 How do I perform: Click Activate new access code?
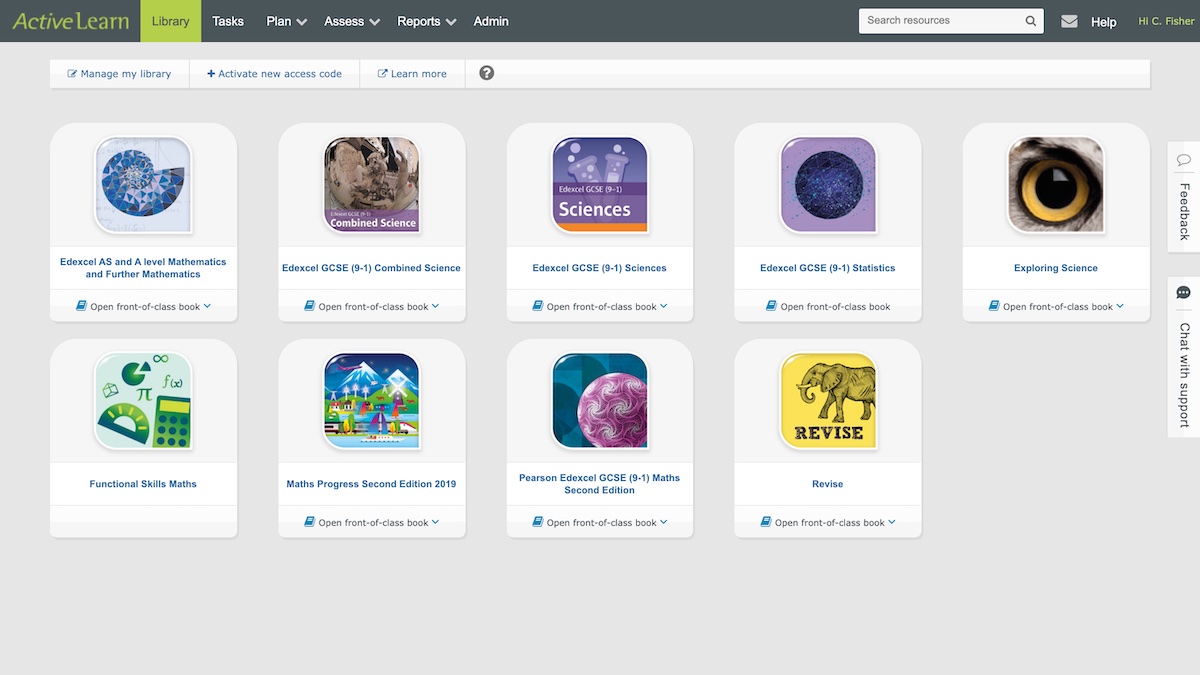[x=274, y=74]
